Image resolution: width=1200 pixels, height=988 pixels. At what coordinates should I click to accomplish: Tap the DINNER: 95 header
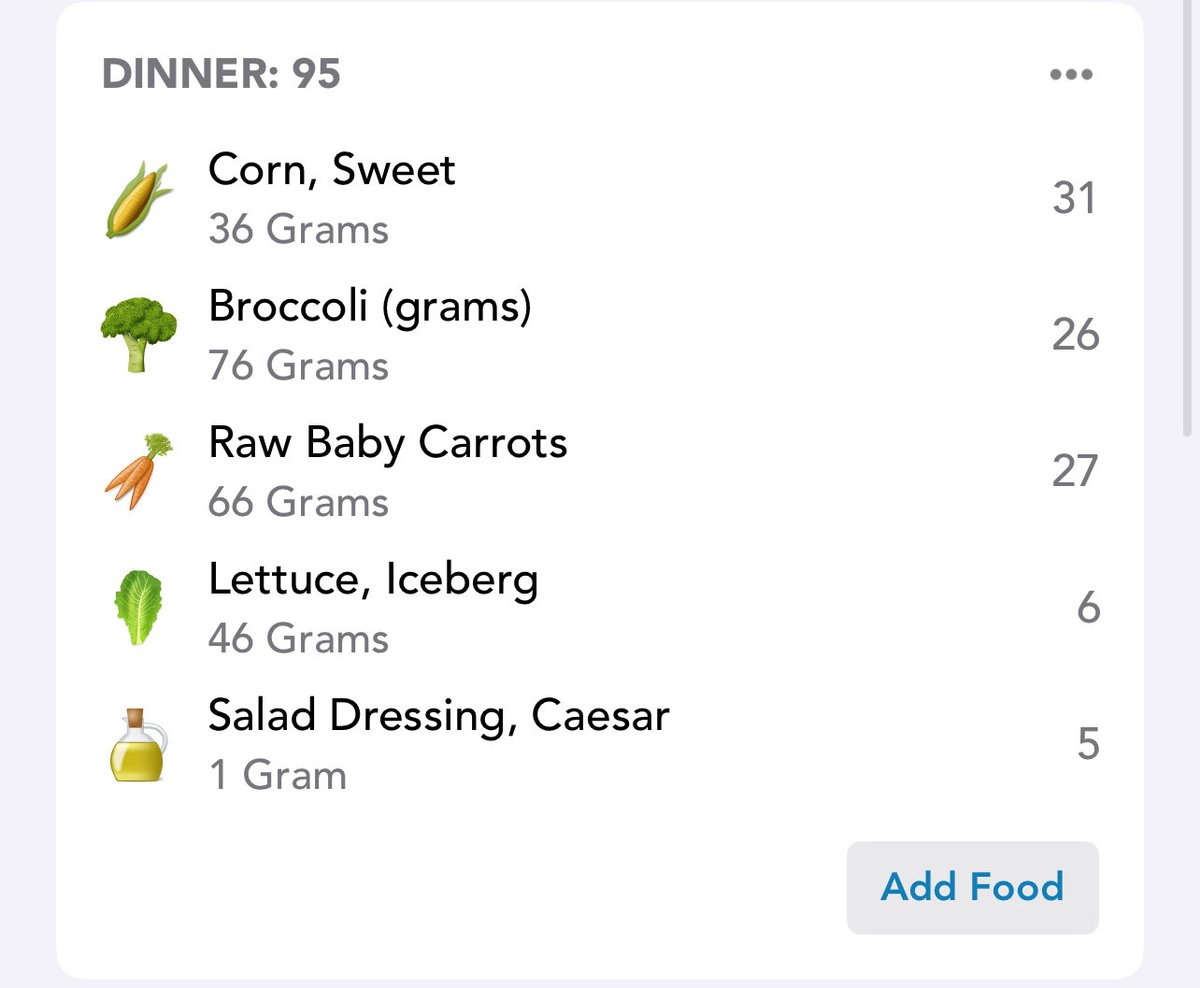click(x=221, y=74)
